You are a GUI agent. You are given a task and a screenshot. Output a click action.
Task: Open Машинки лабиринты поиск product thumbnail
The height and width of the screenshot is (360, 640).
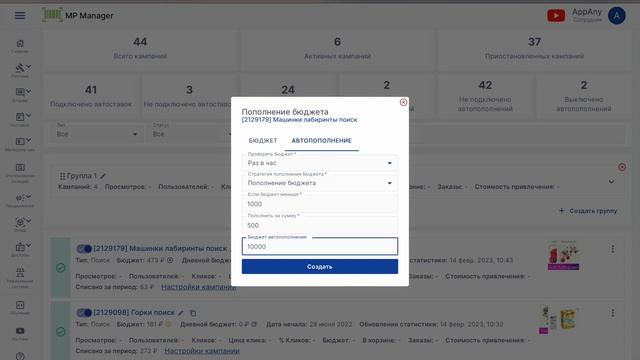pos(563,255)
